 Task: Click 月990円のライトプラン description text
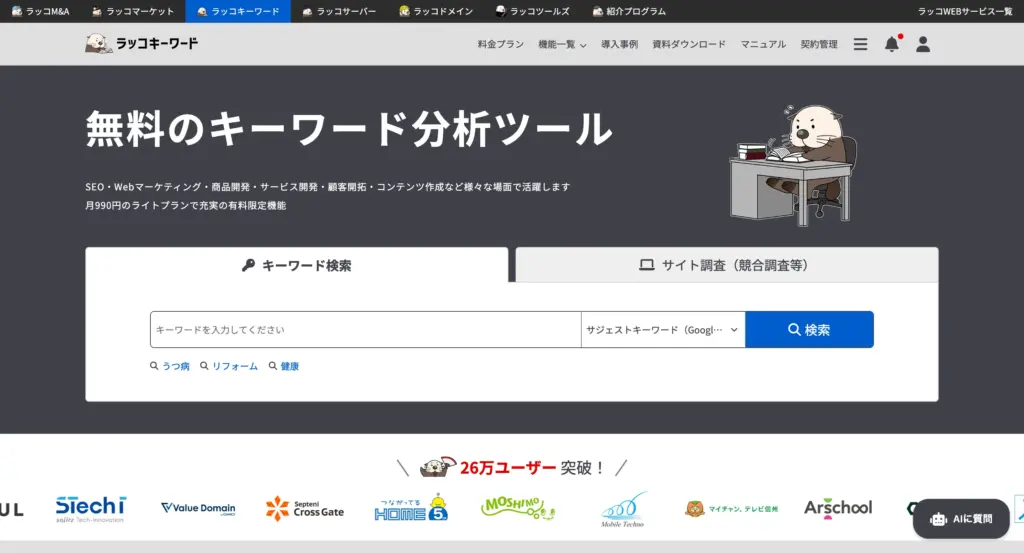pyautogui.click(x=185, y=205)
